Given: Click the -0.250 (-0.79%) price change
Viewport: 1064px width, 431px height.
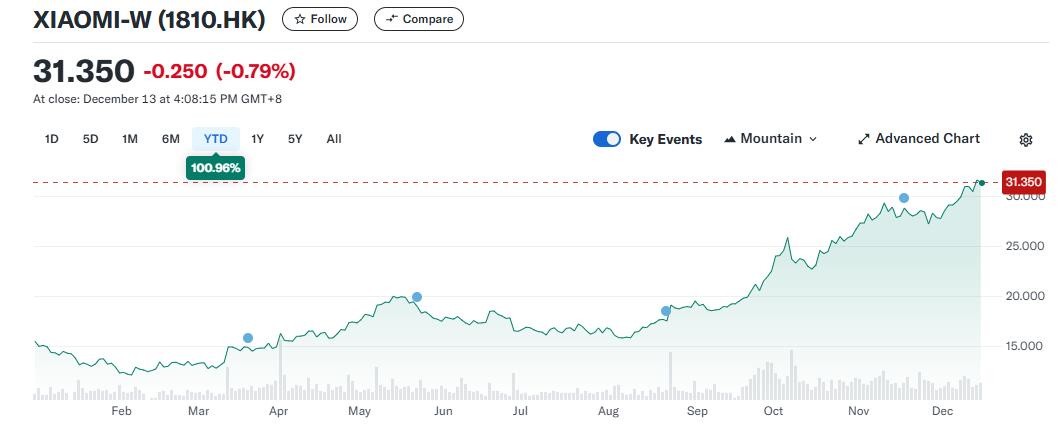Looking at the screenshot, I should 219,71.
